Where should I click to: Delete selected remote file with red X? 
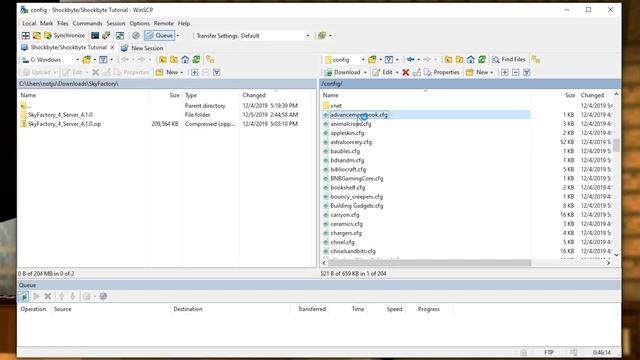pyautogui.click(x=405, y=72)
